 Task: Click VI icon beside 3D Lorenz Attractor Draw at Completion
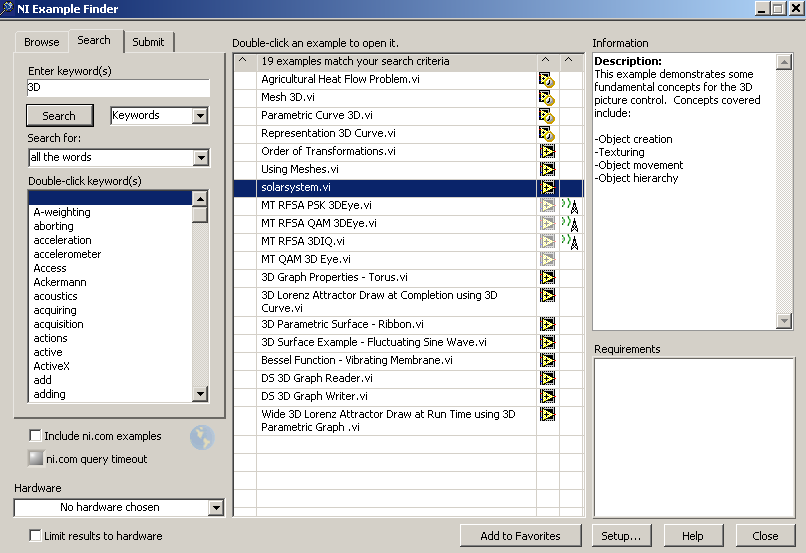tap(547, 296)
